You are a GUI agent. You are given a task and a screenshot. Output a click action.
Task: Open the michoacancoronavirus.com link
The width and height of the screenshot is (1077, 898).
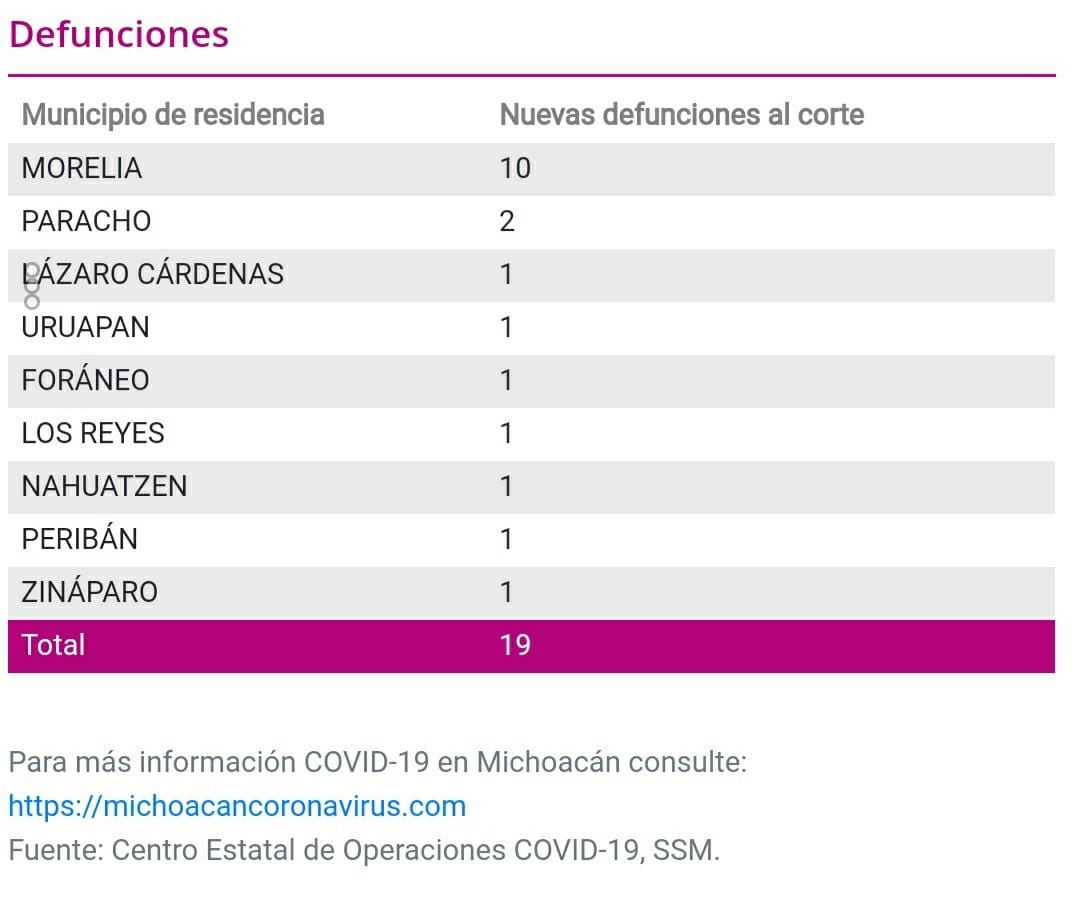(x=237, y=806)
